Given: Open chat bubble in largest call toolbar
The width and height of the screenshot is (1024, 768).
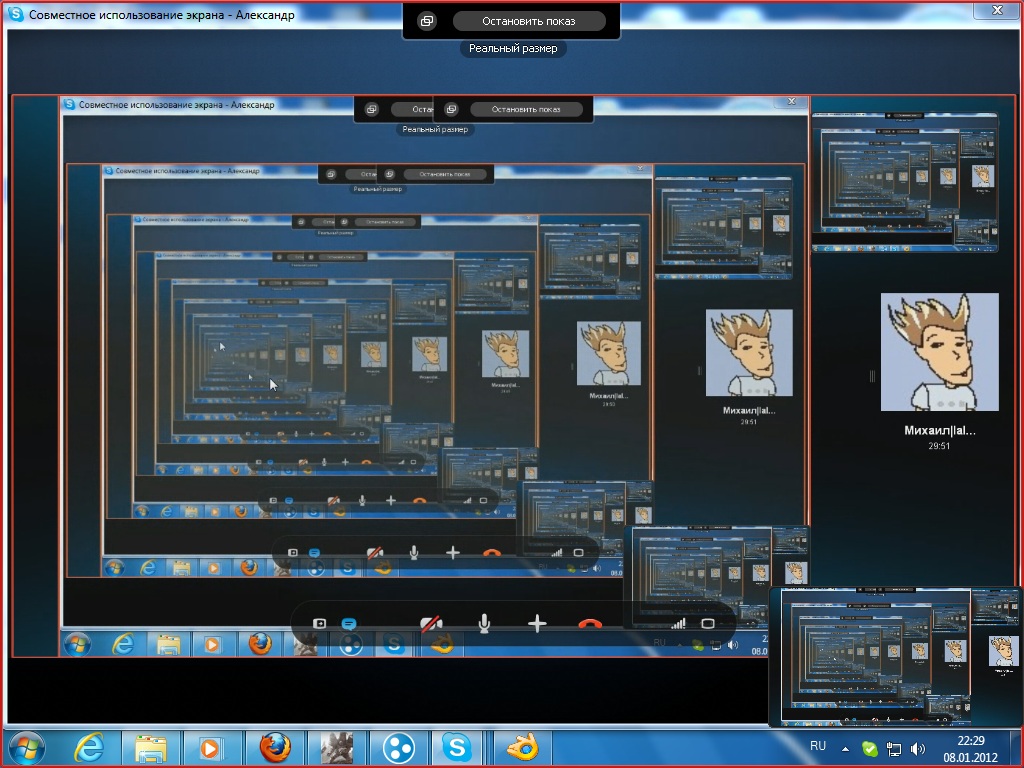Looking at the screenshot, I should 349,623.
